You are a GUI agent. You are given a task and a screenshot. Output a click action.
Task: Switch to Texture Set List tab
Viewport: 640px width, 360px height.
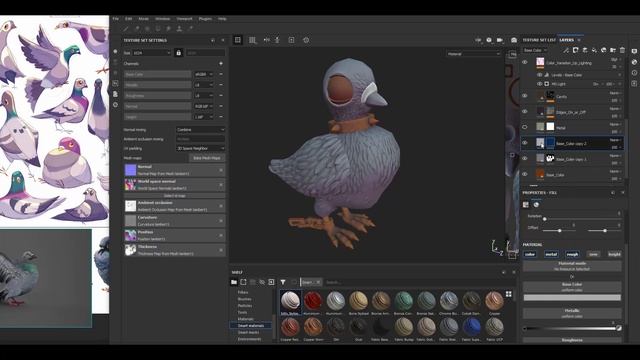tap(539, 40)
